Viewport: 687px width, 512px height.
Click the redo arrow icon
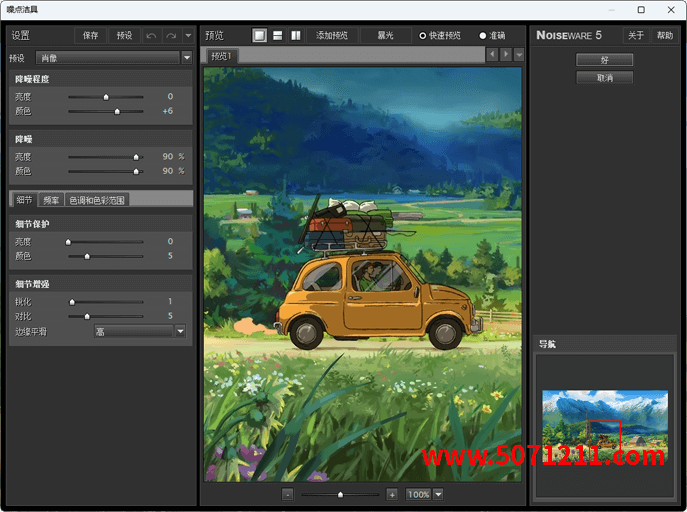coord(170,35)
